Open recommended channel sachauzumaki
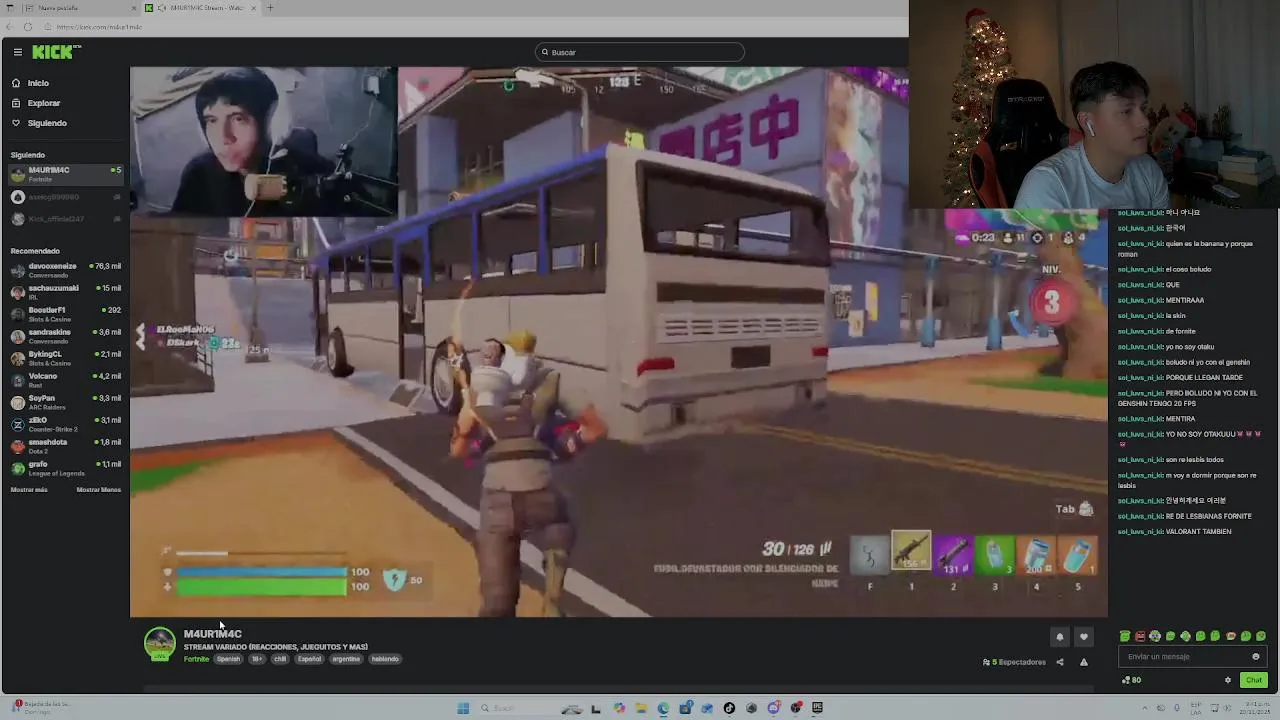 pos(65,291)
